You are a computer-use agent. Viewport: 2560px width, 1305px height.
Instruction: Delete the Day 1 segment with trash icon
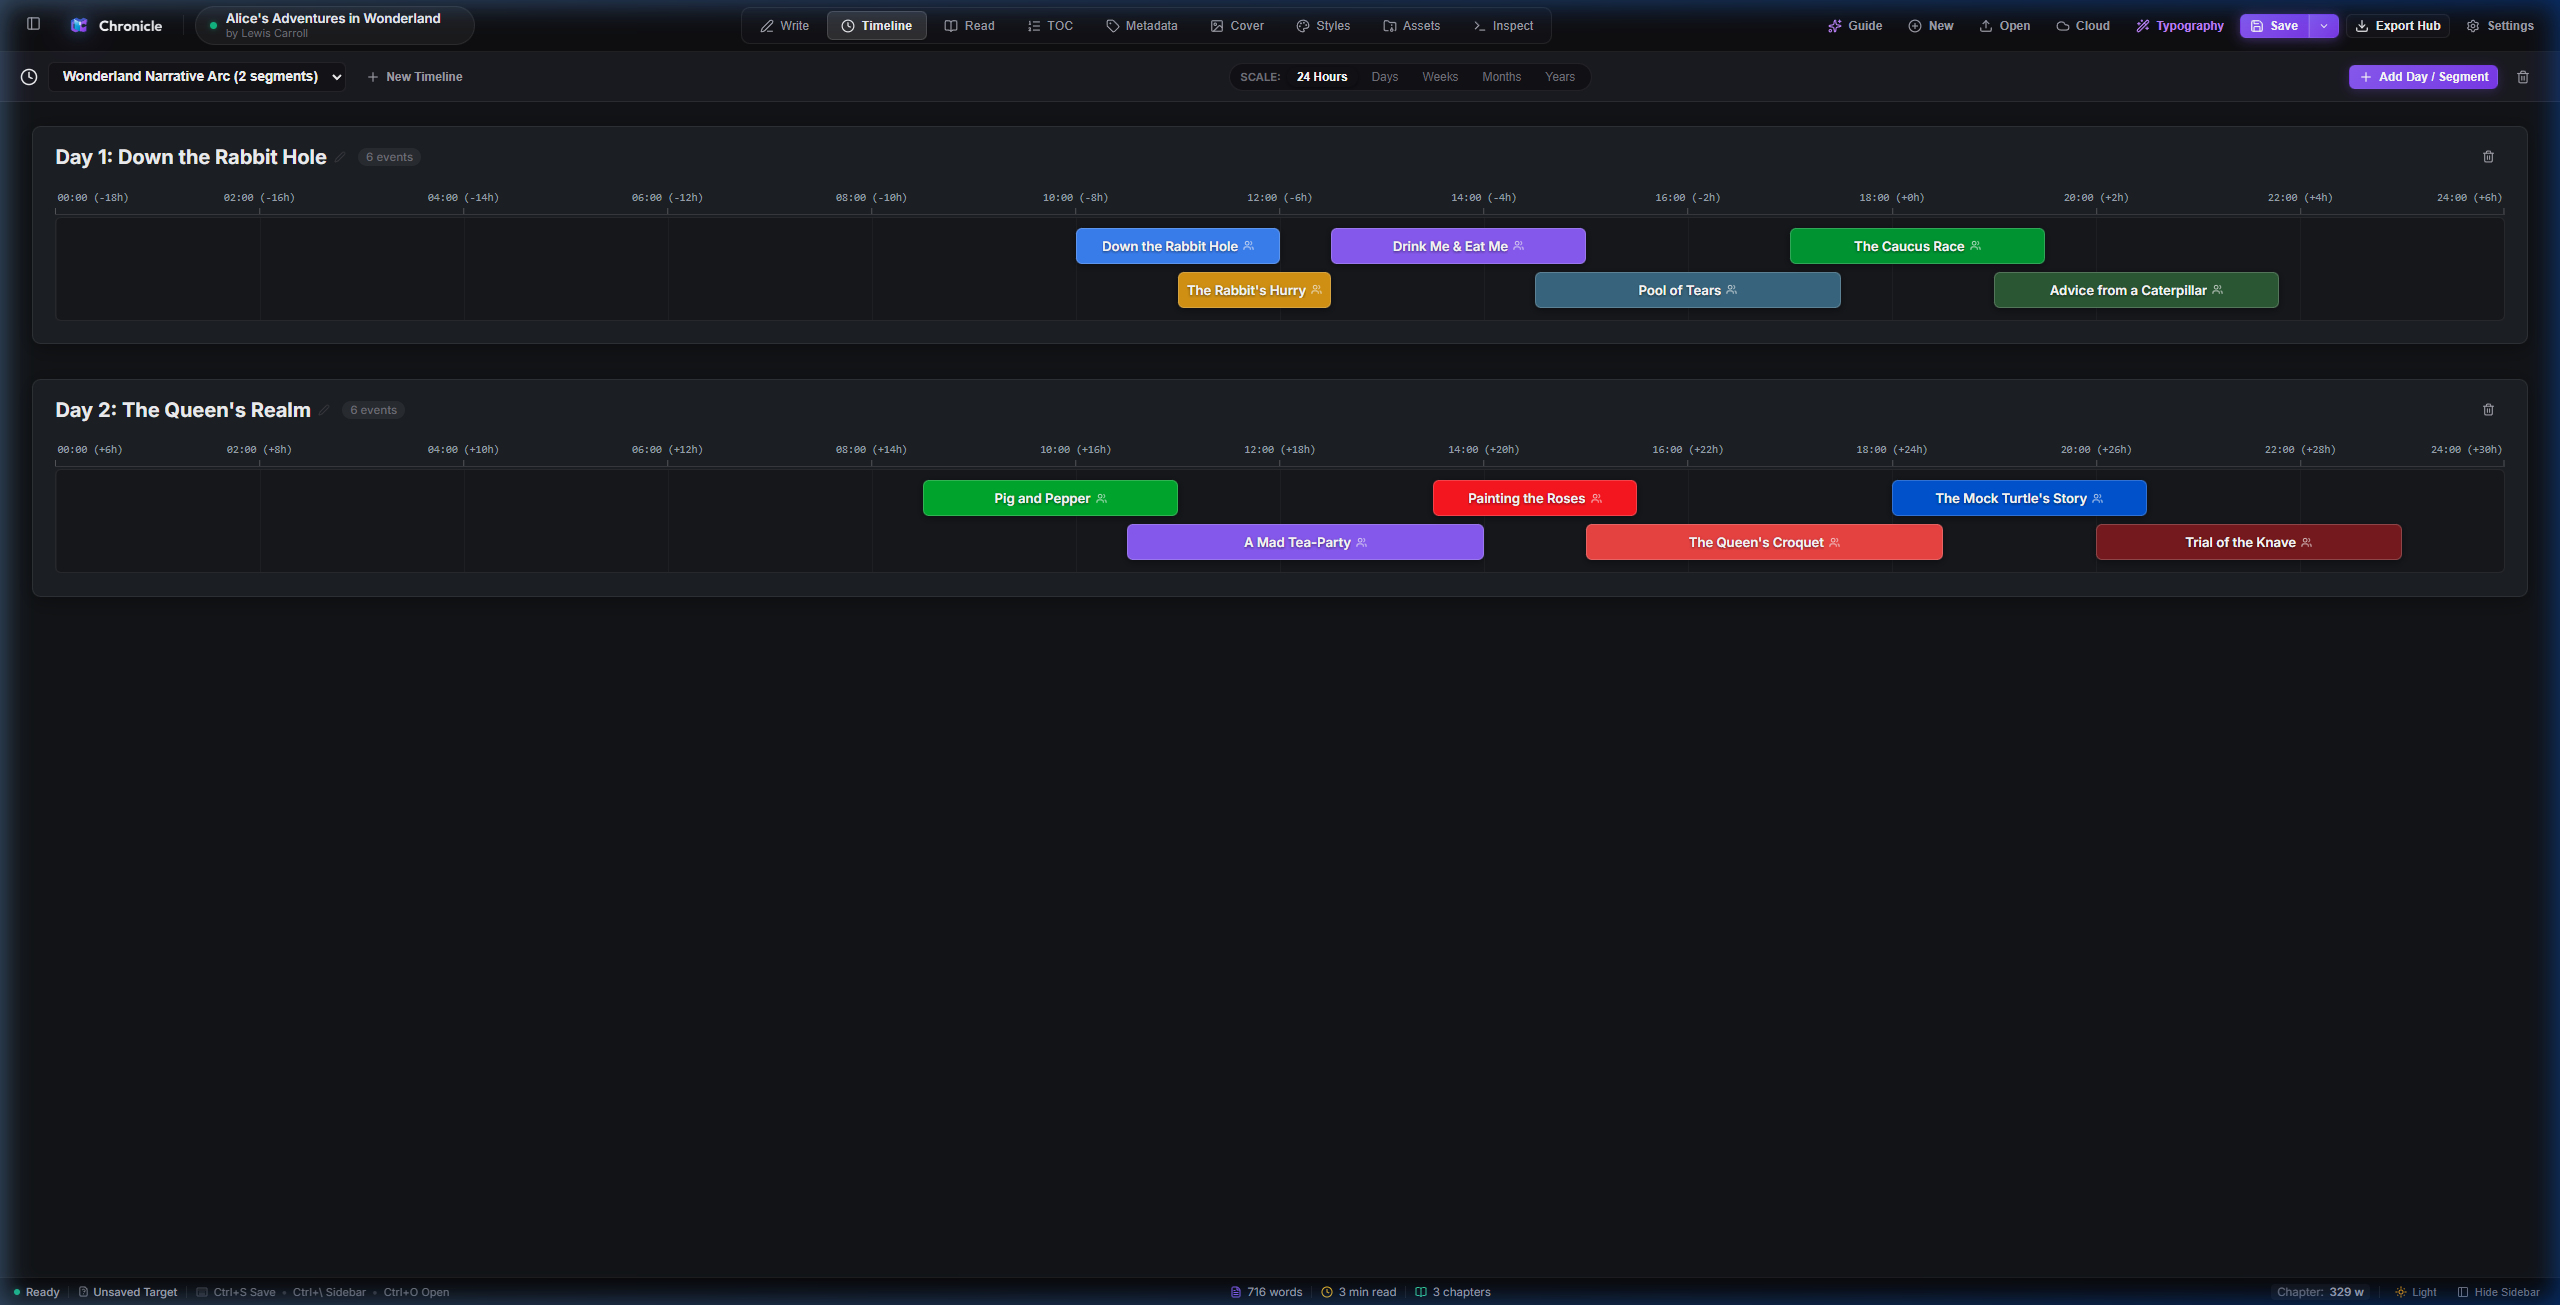2488,157
